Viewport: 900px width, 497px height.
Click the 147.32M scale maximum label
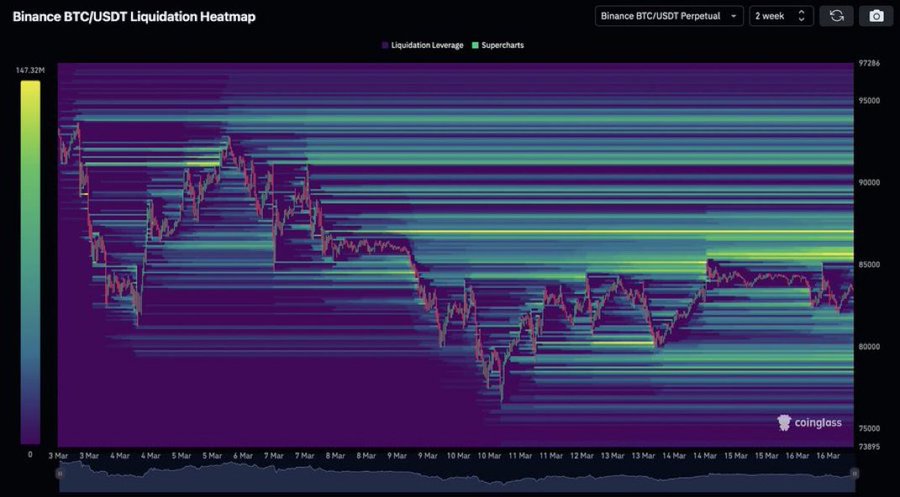pyautogui.click(x=30, y=71)
